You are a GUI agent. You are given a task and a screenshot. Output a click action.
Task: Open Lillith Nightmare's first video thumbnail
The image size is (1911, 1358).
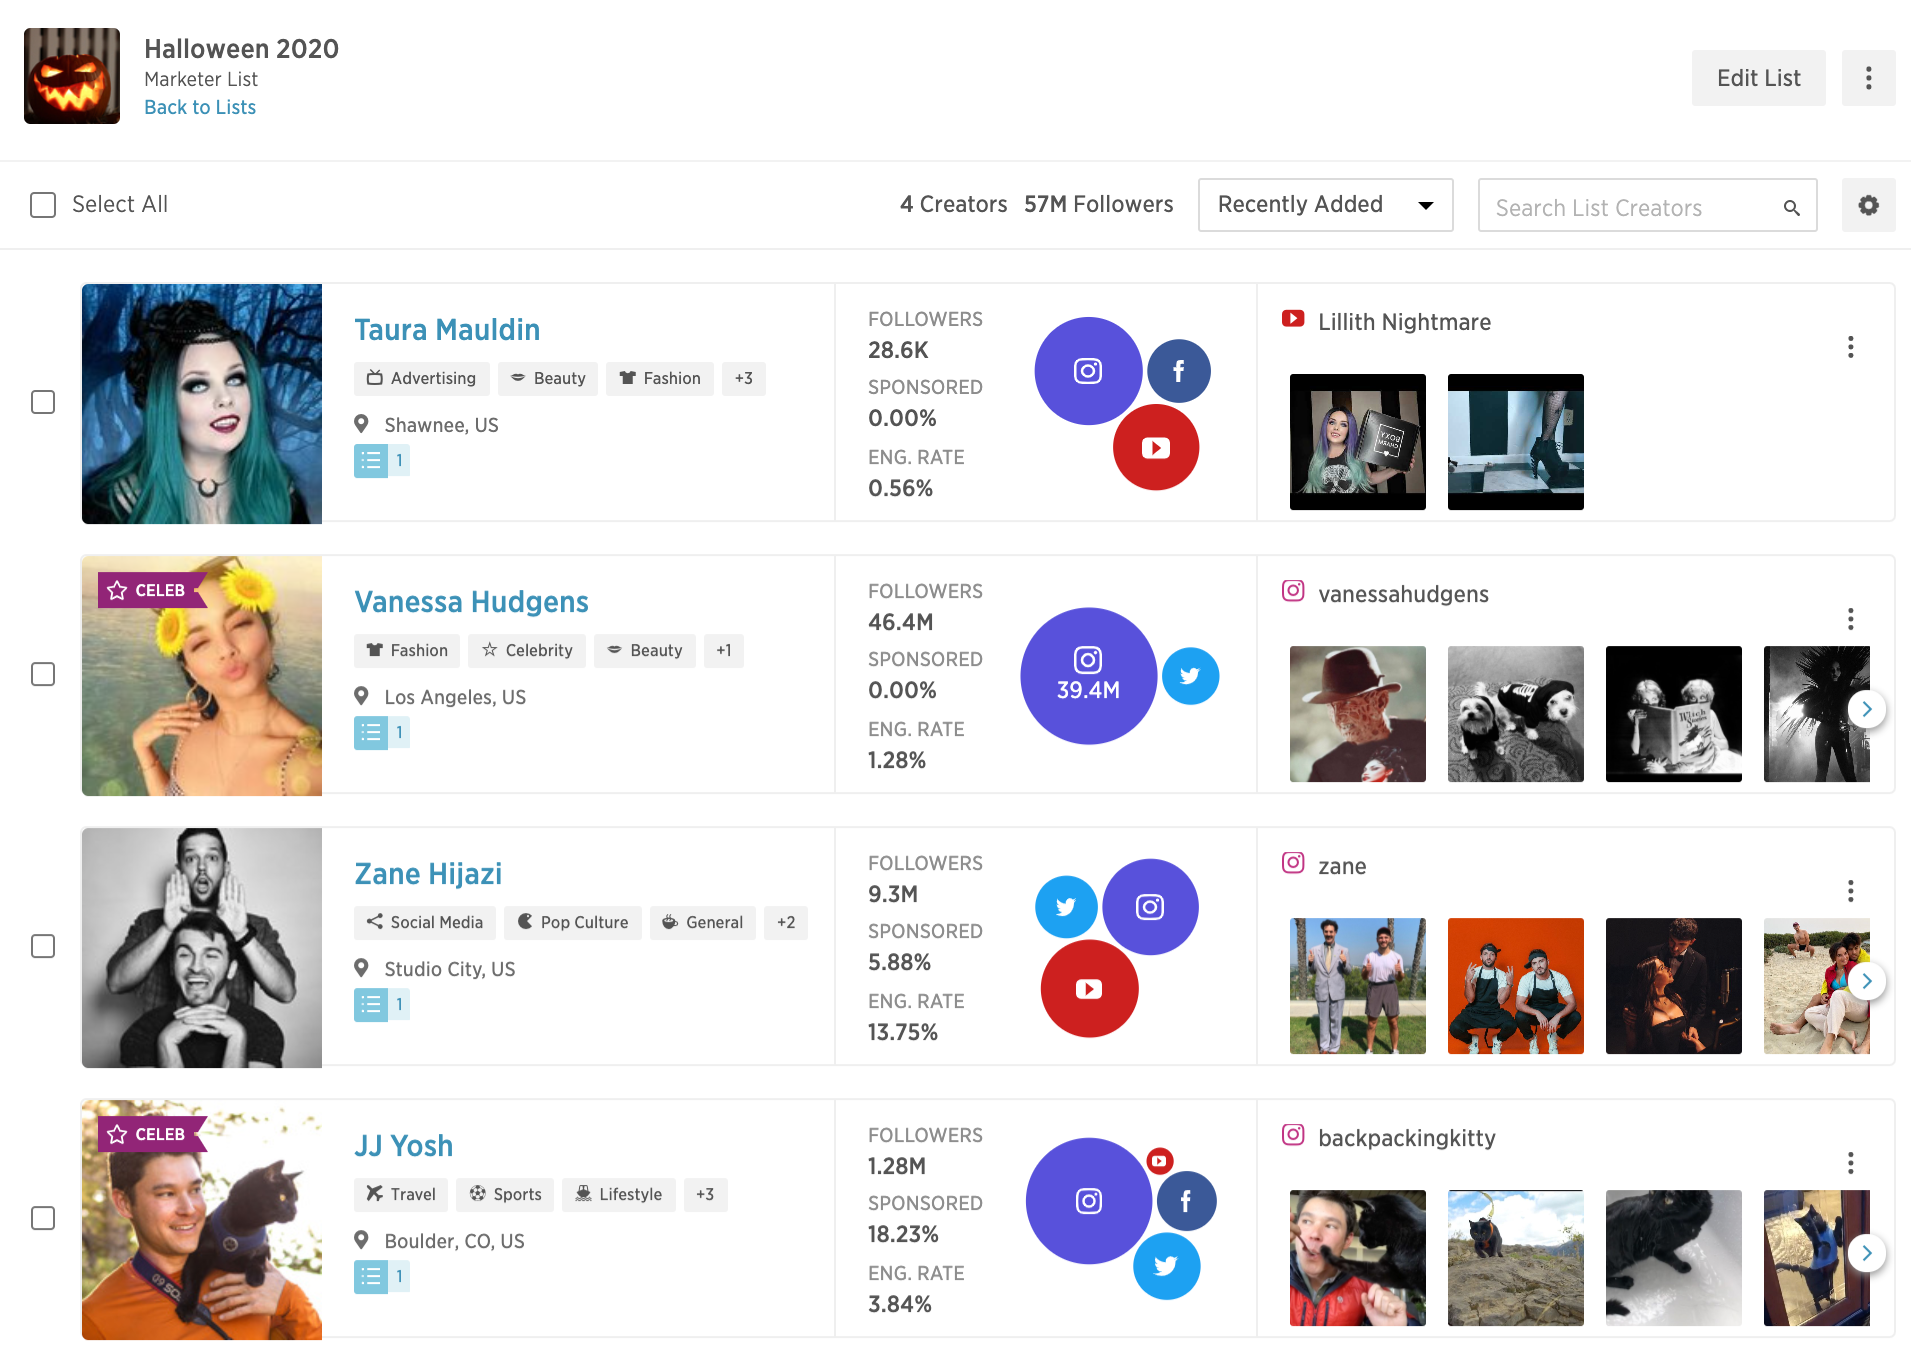pos(1358,442)
